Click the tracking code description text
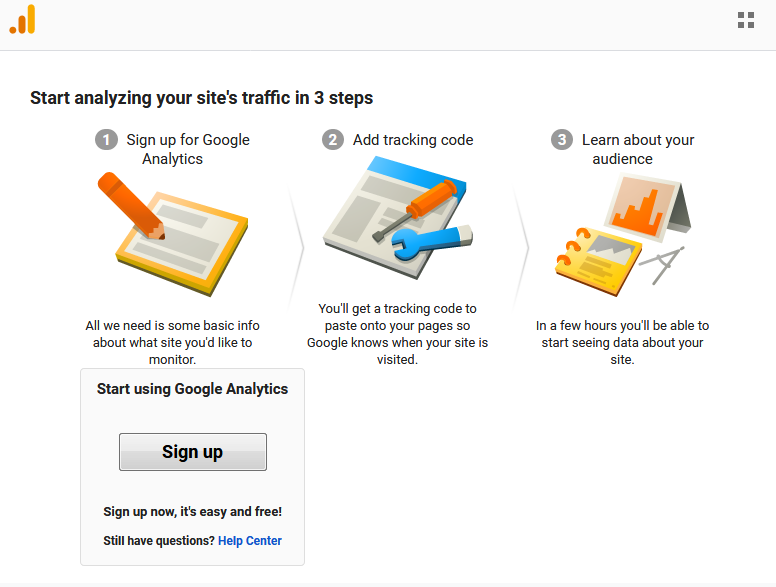The image size is (776, 587). (x=397, y=334)
